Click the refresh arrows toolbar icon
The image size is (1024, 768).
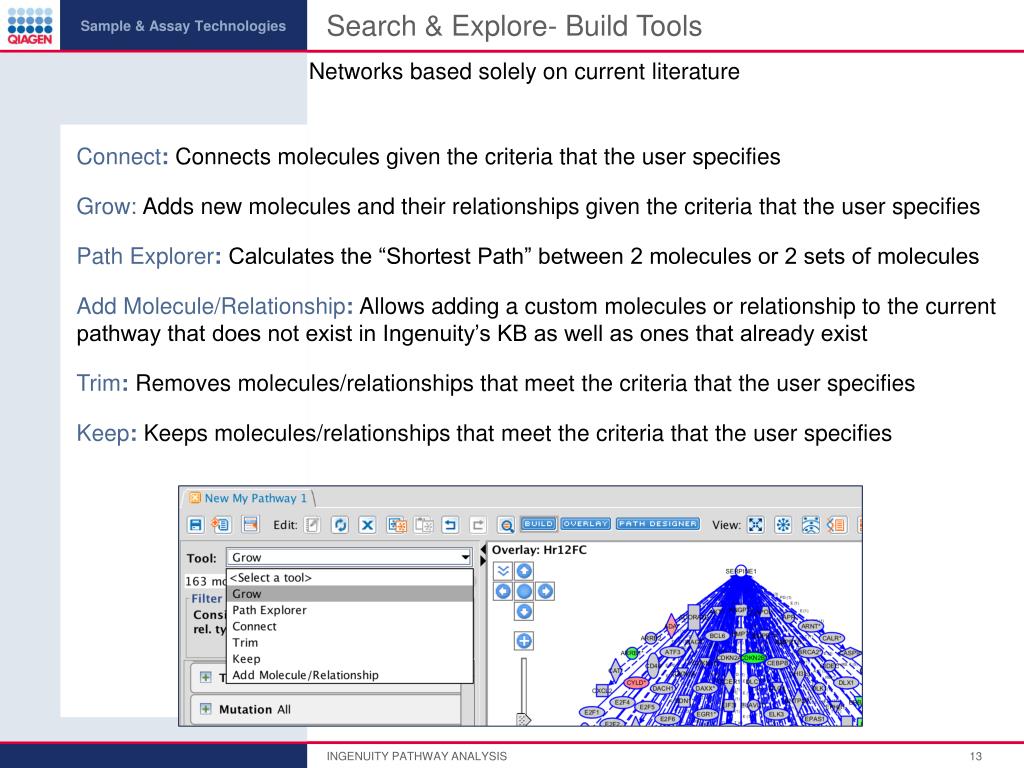pos(340,524)
